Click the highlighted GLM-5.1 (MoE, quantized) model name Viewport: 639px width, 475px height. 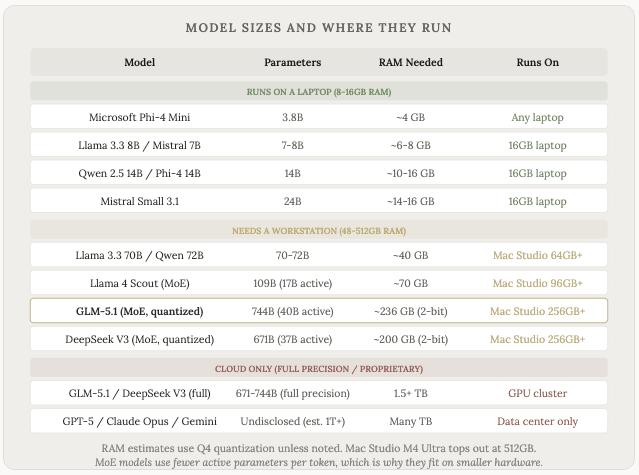(139, 311)
